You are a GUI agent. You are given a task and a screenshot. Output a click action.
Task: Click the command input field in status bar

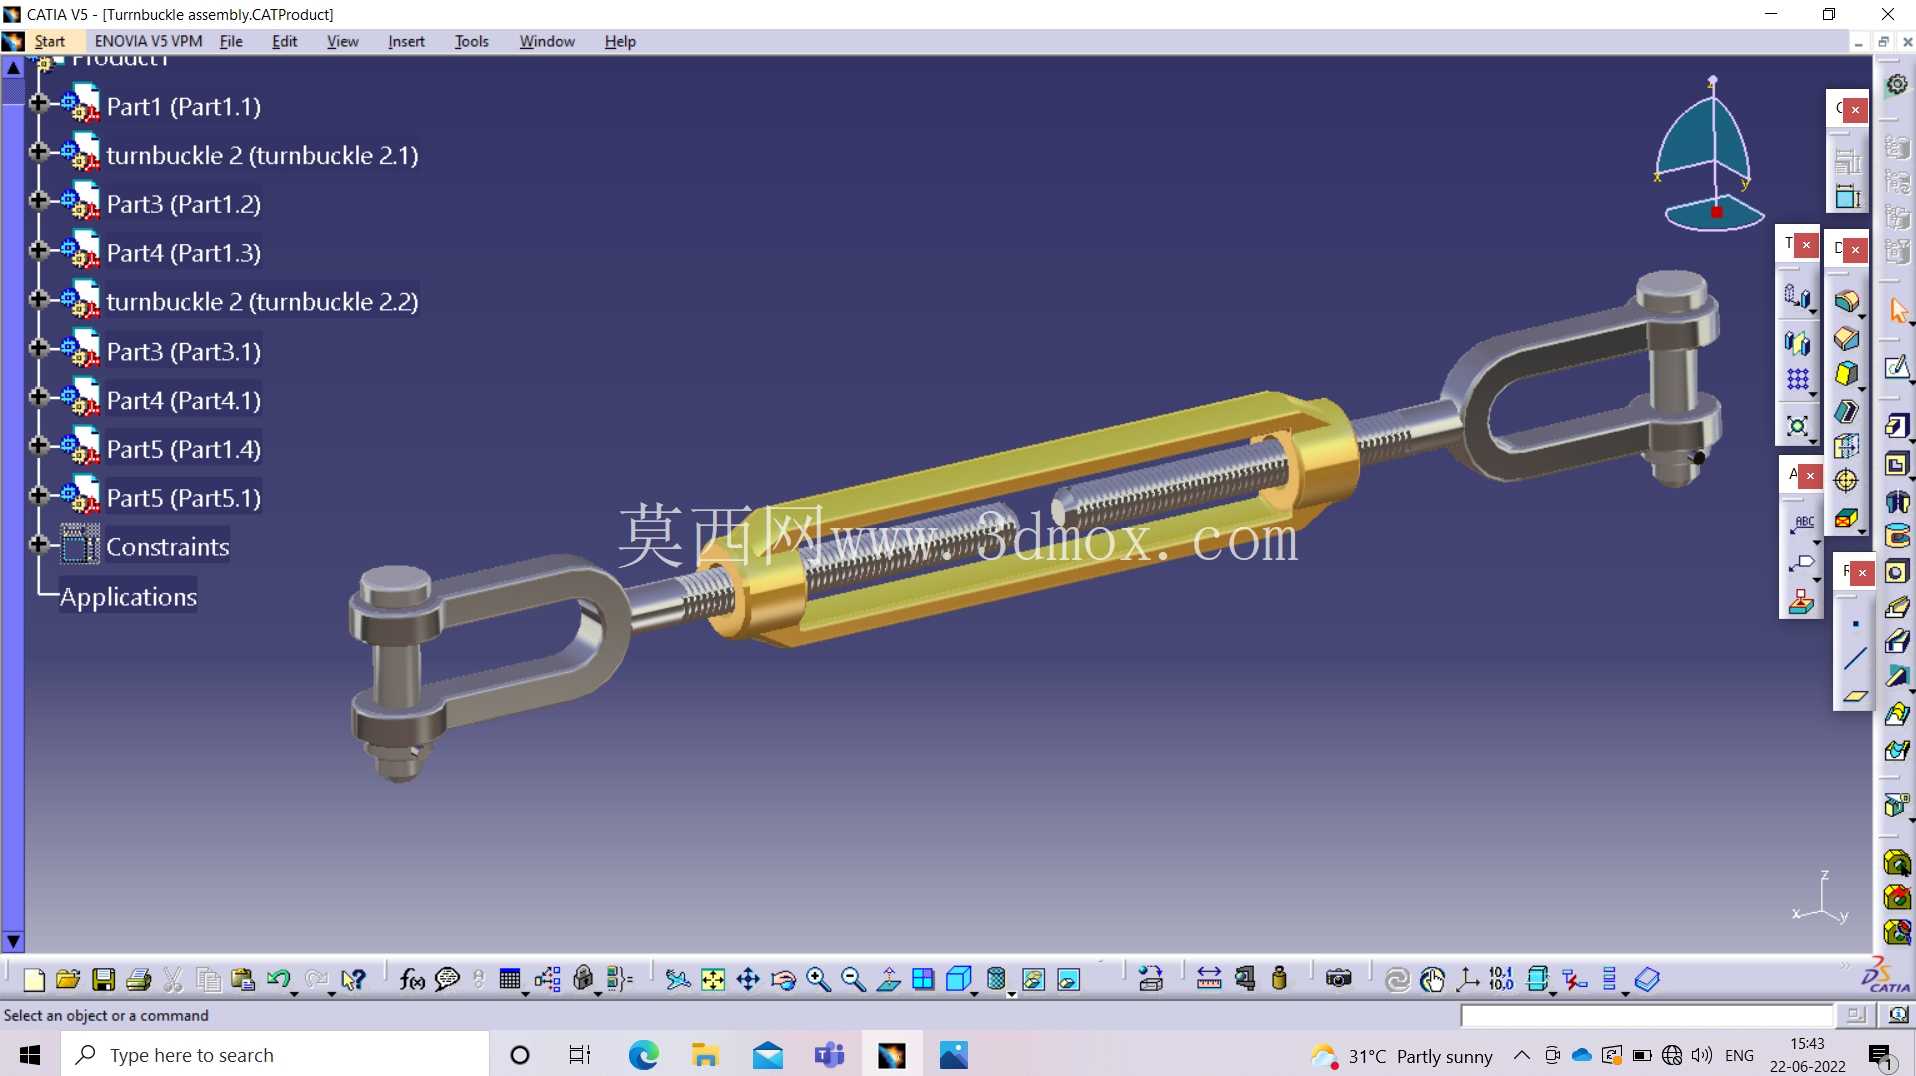[1647, 1015]
